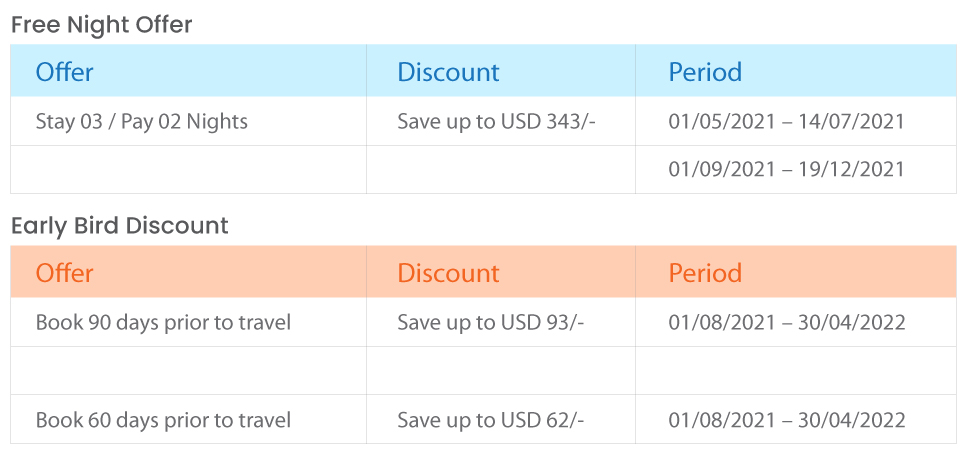Viewport: 968px width, 454px height.
Task: Click the Stay 03 / Pay 02 Nights cell
Action: tap(141, 121)
